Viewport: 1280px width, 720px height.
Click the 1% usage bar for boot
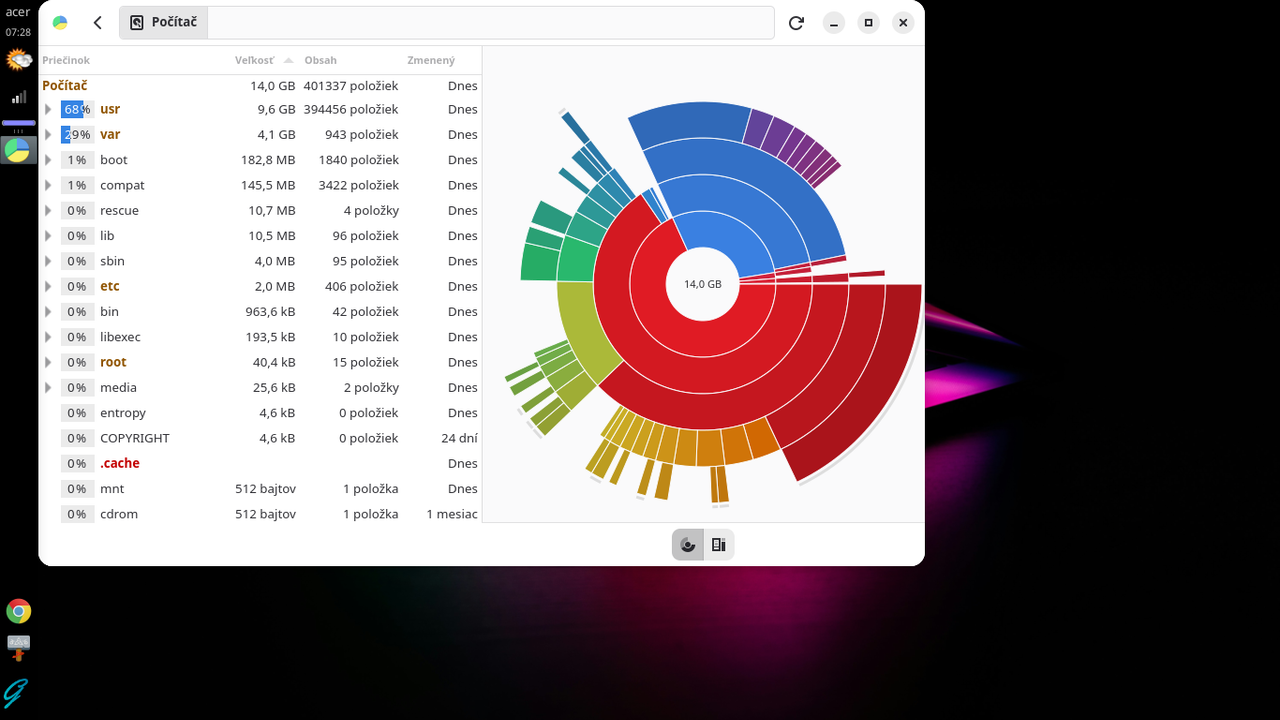[x=77, y=160]
